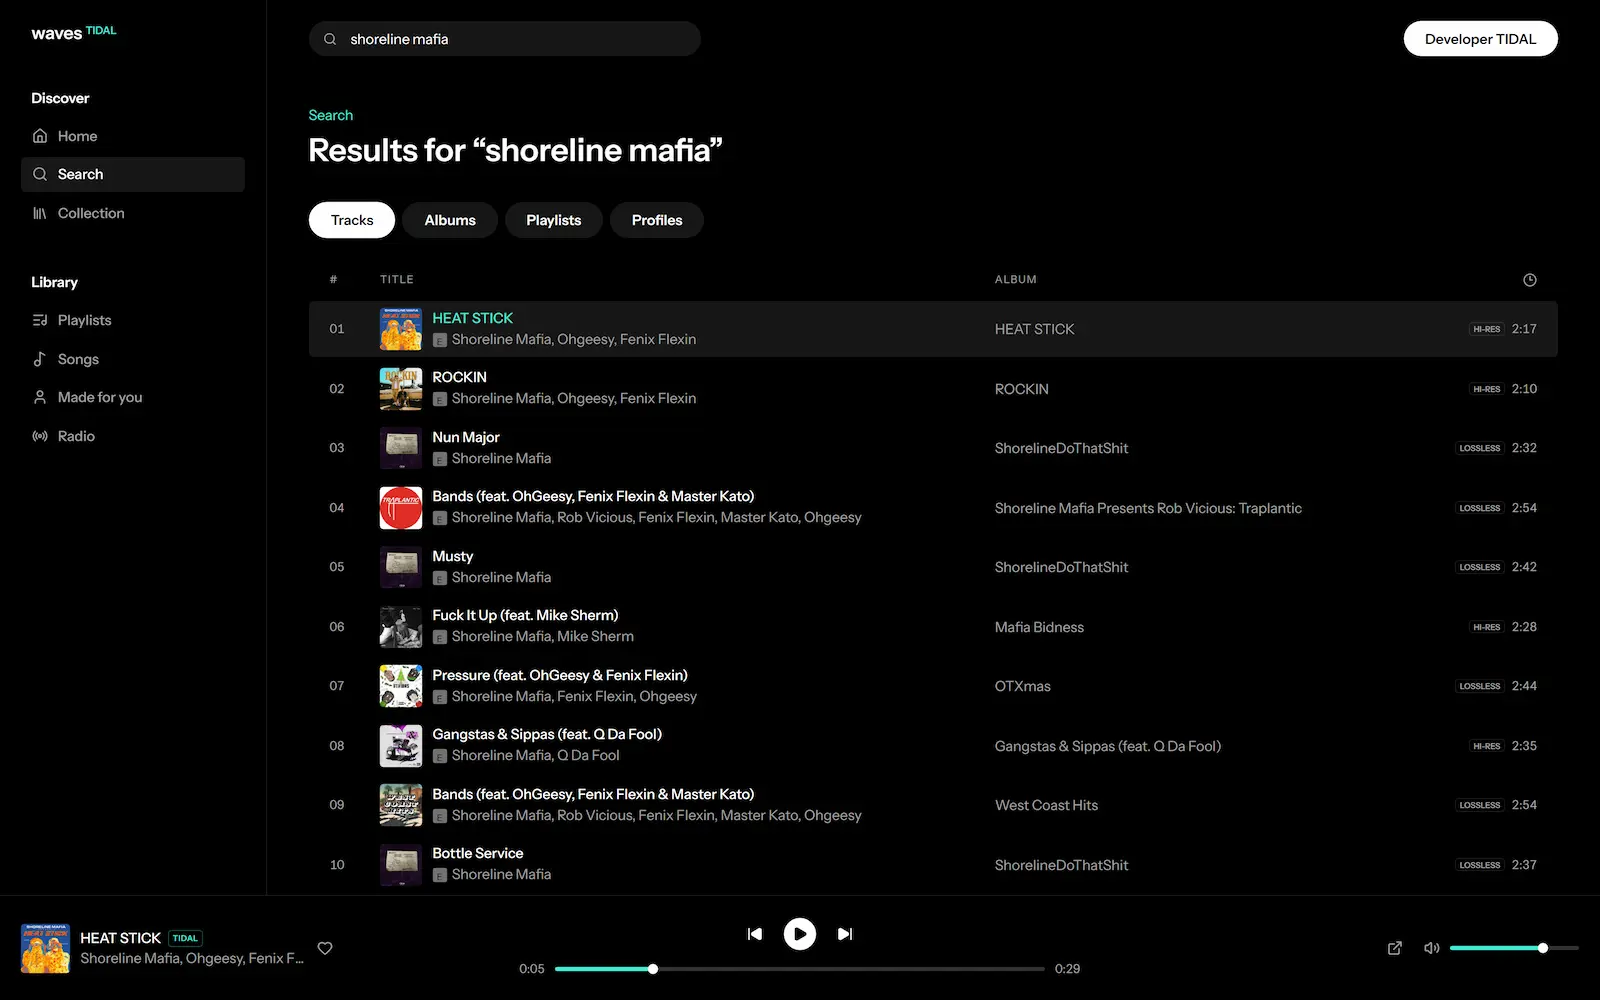Click the HEAT STICK title in player bar
The width and height of the screenshot is (1600, 1000).
120,938
